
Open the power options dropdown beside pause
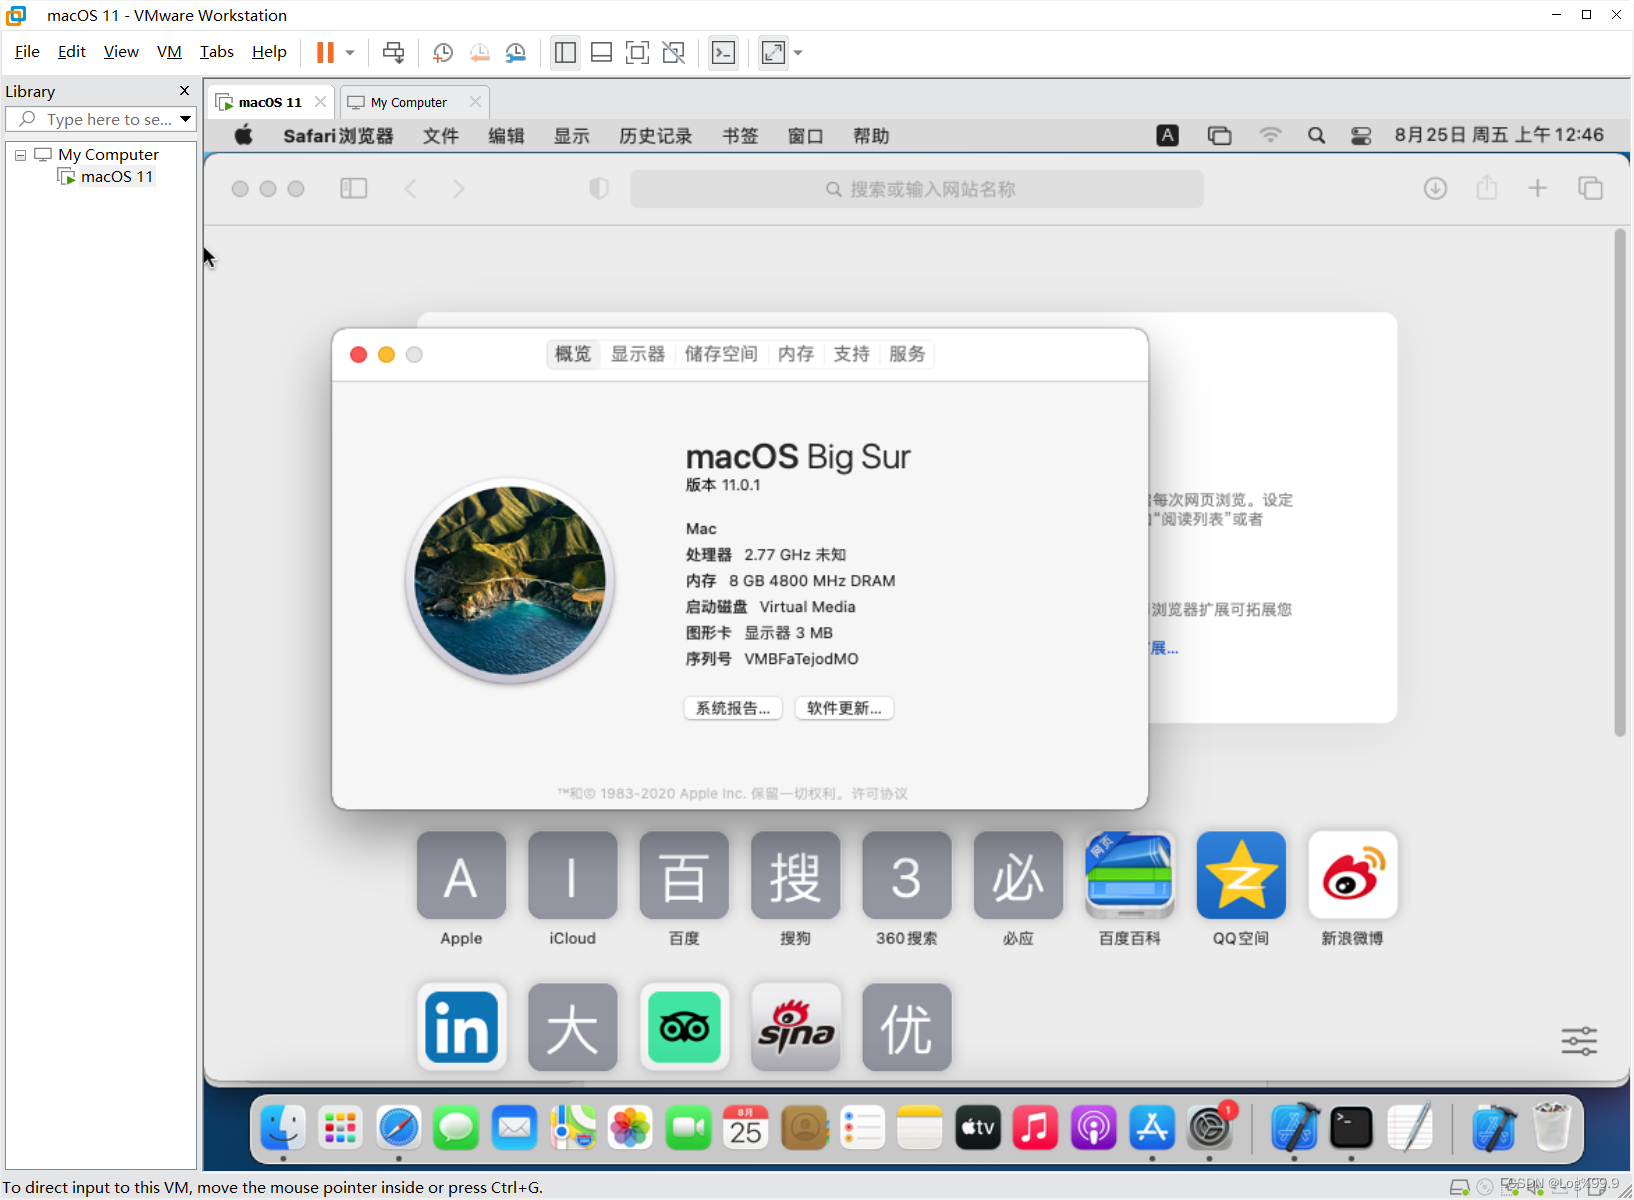(x=350, y=52)
